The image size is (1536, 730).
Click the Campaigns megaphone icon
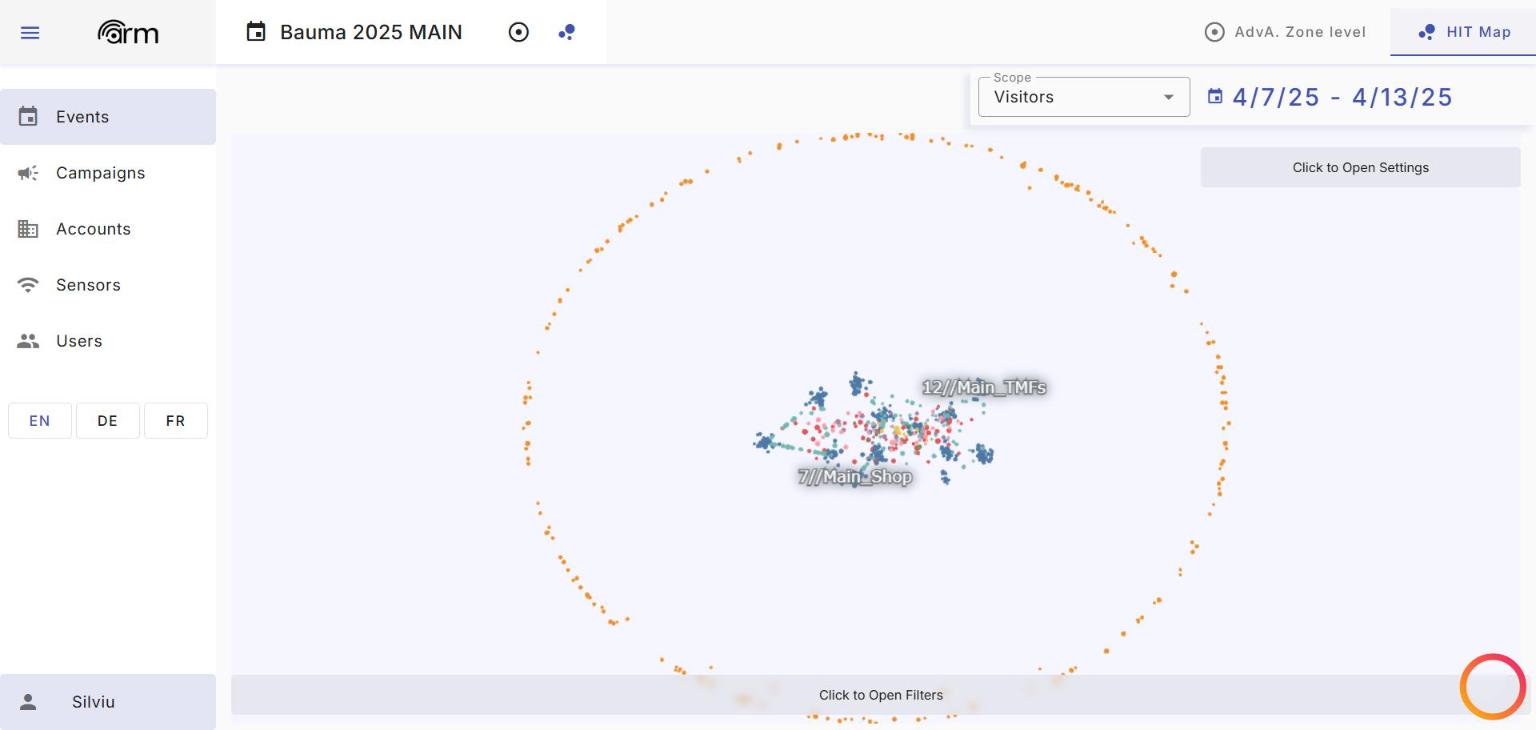(x=28, y=173)
